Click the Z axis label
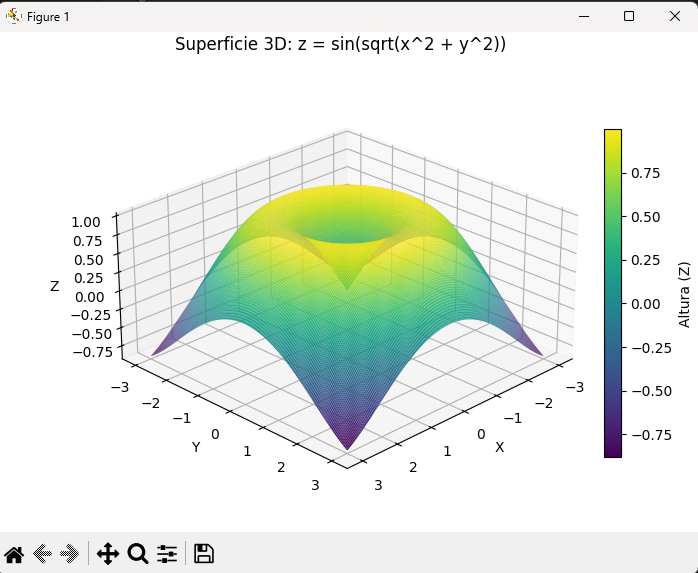This screenshot has height=573, width=698. 55,286
